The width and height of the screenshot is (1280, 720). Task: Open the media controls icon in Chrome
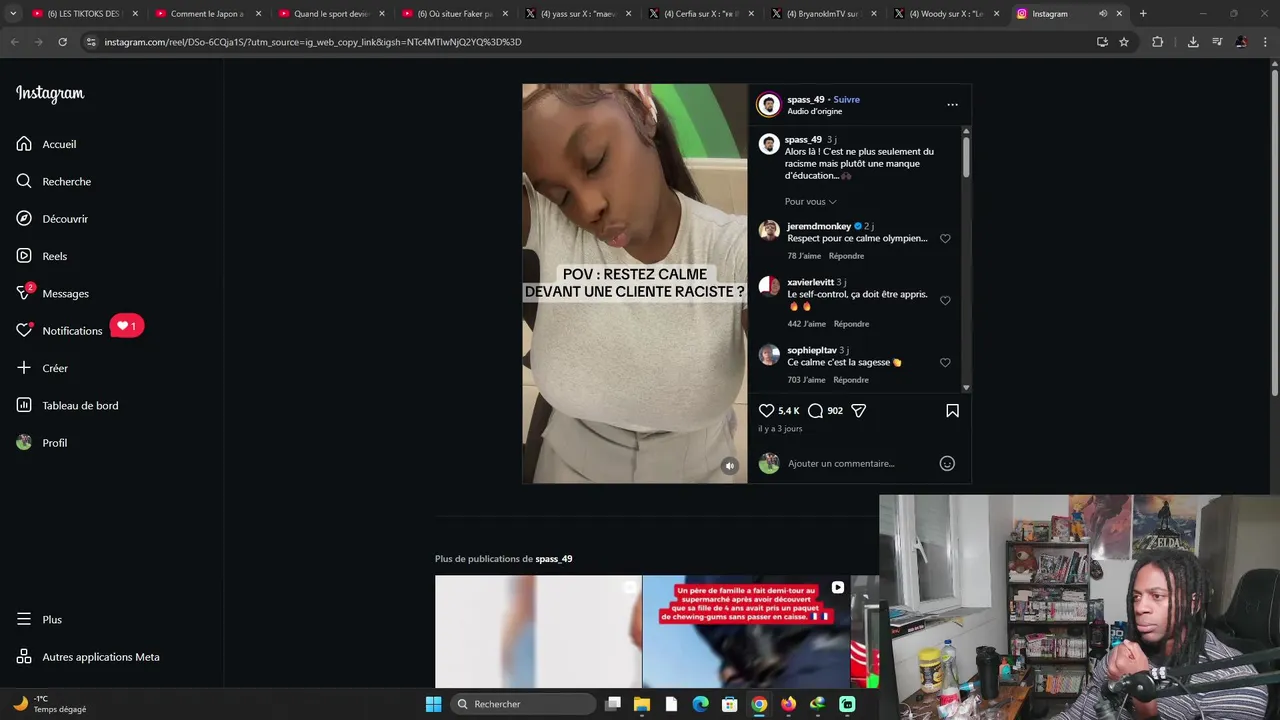[1217, 42]
